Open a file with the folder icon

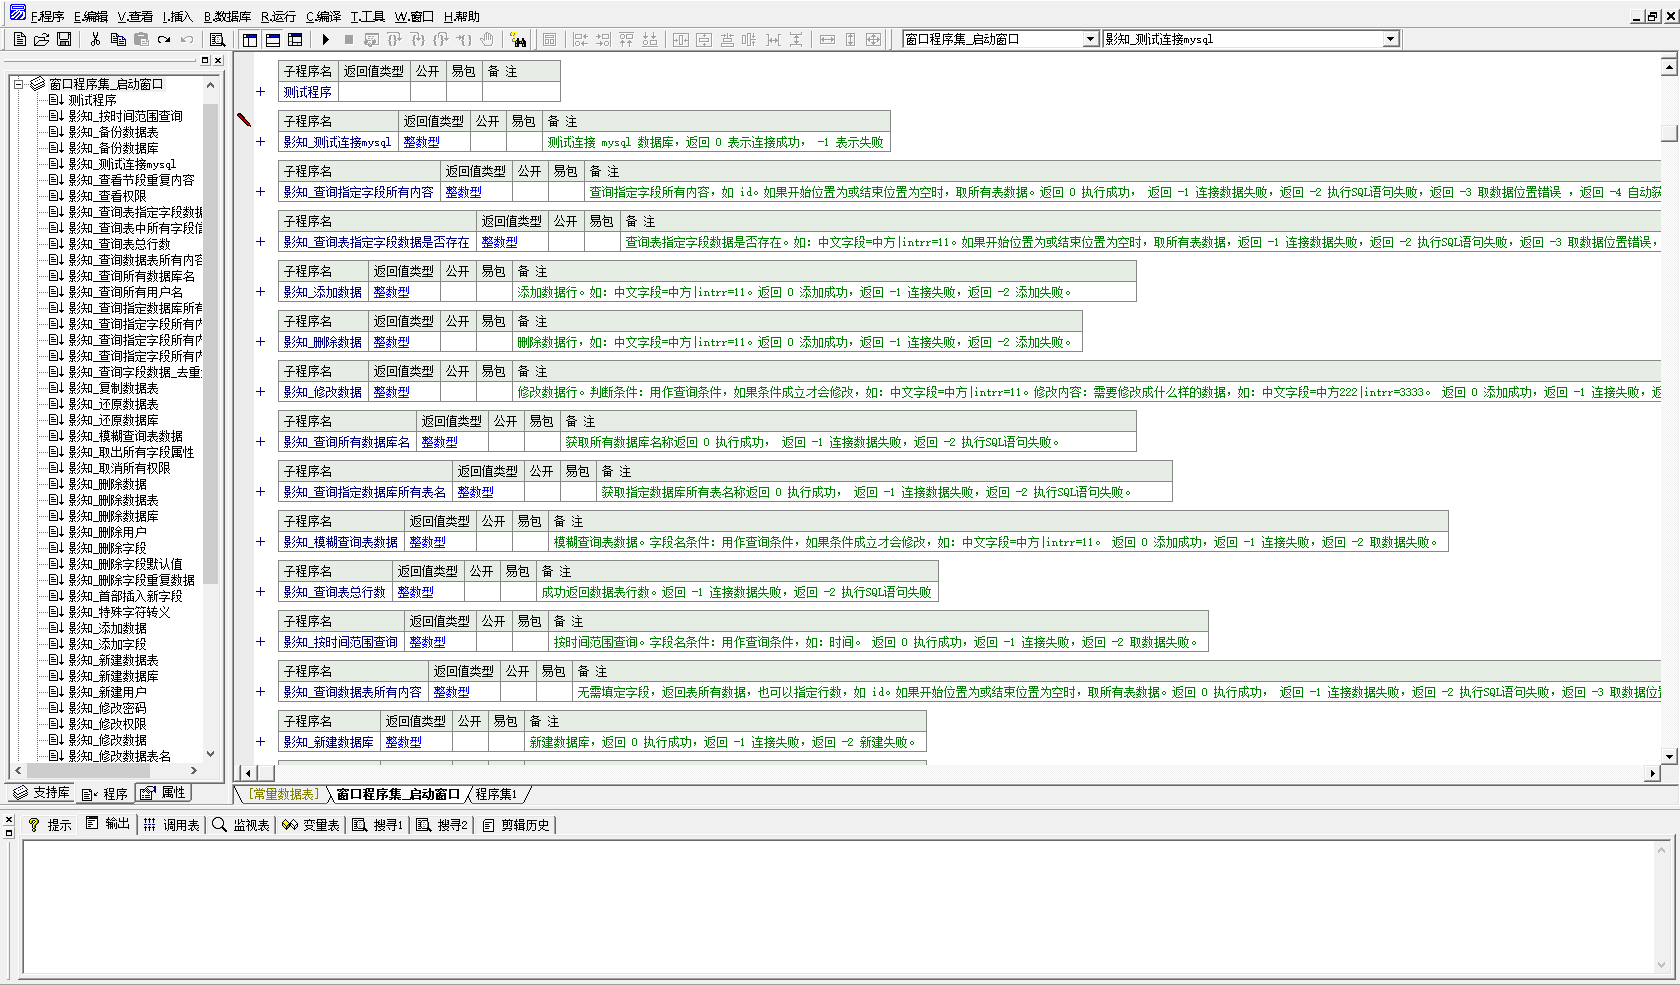point(41,40)
